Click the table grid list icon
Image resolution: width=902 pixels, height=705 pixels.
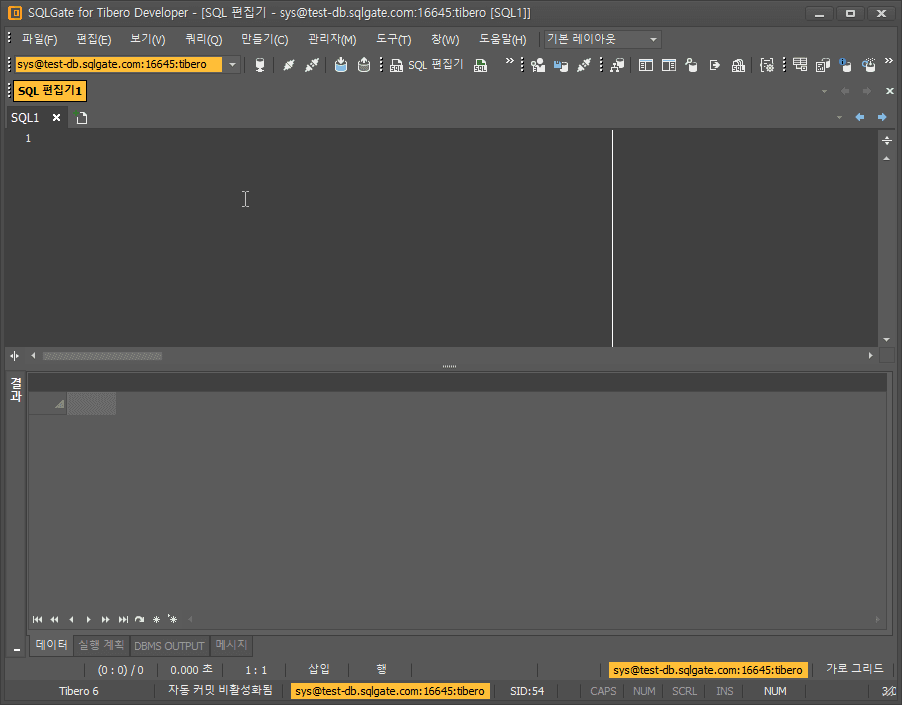click(x=800, y=64)
